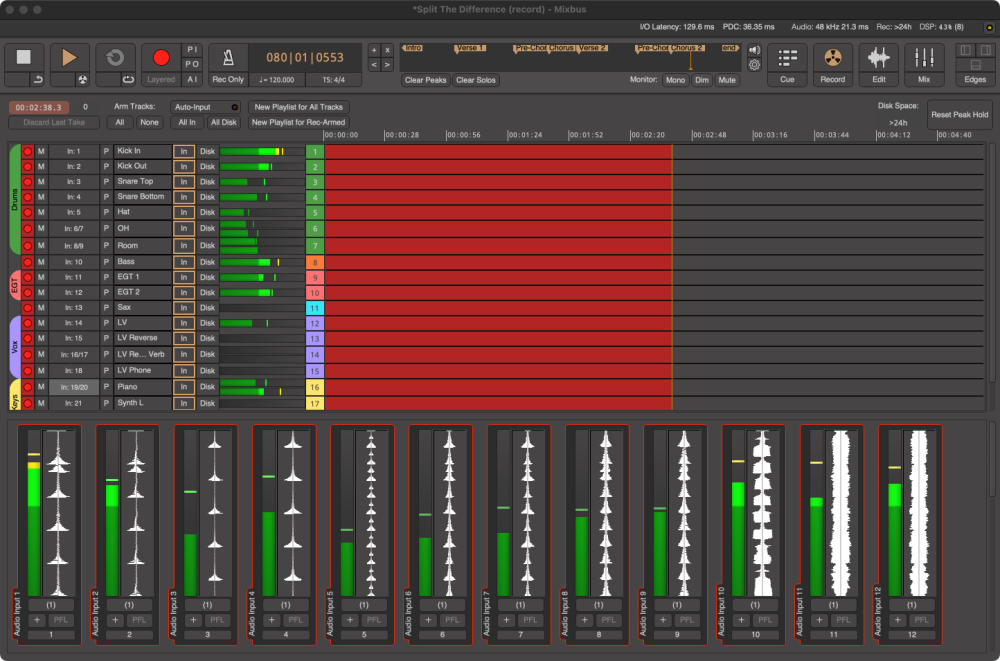Viewport: 1000px width, 661px height.
Task: Open input selector on Audio Input 1 strip
Action: [x=52, y=604]
